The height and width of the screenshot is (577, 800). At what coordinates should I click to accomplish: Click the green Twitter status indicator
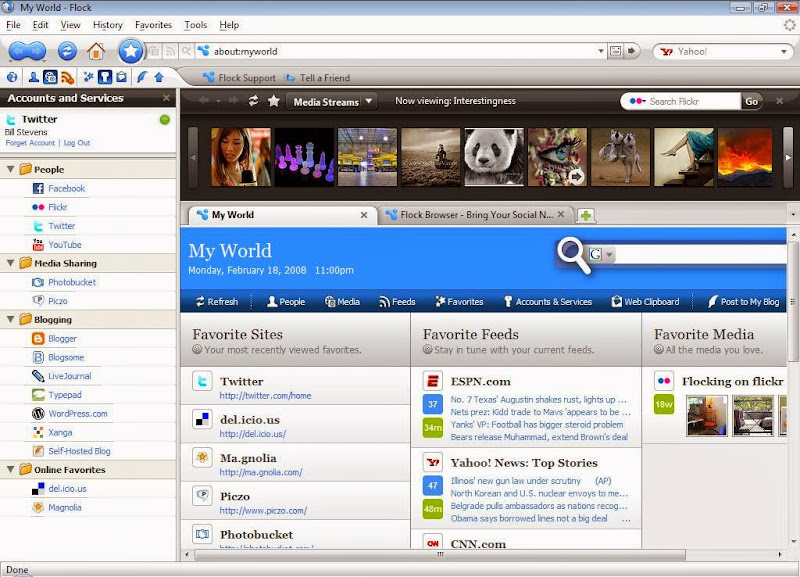pyautogui.click(x=164, y=120)
